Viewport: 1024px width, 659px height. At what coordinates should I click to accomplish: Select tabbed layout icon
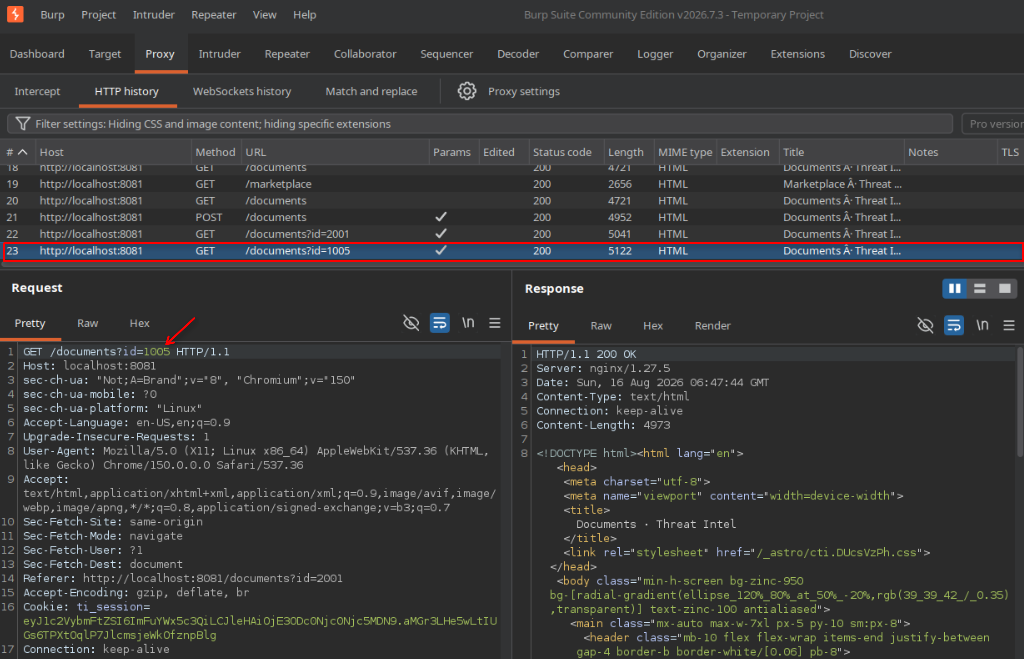tap(1004, 289)
